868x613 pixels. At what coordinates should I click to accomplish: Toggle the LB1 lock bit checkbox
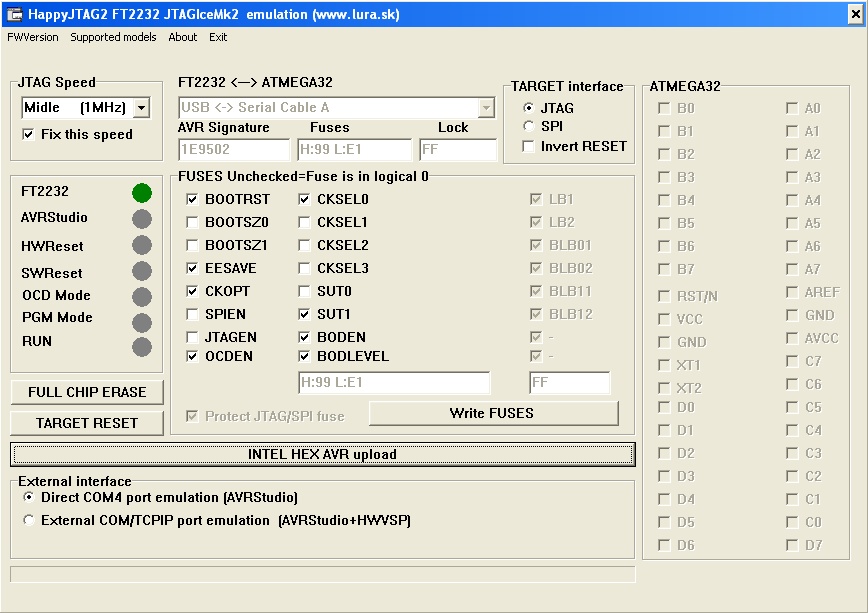(x=535, y=199)
